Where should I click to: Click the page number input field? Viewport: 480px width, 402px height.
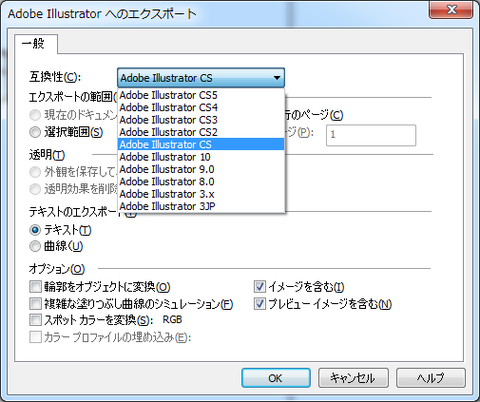[x=371, y=135]
